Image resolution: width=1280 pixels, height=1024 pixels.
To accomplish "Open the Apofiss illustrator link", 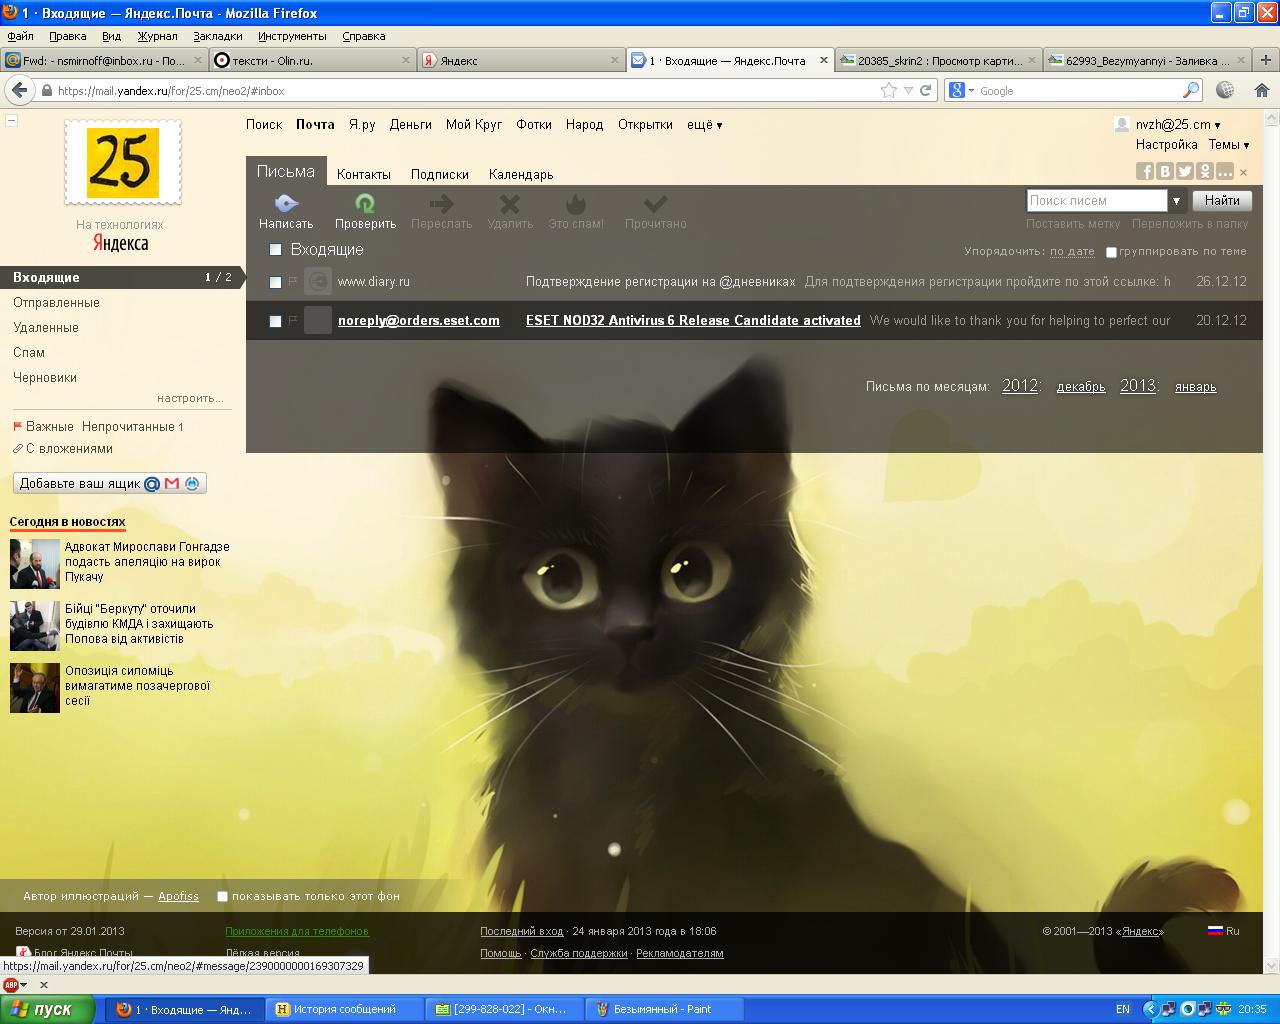I will (178, 896).
